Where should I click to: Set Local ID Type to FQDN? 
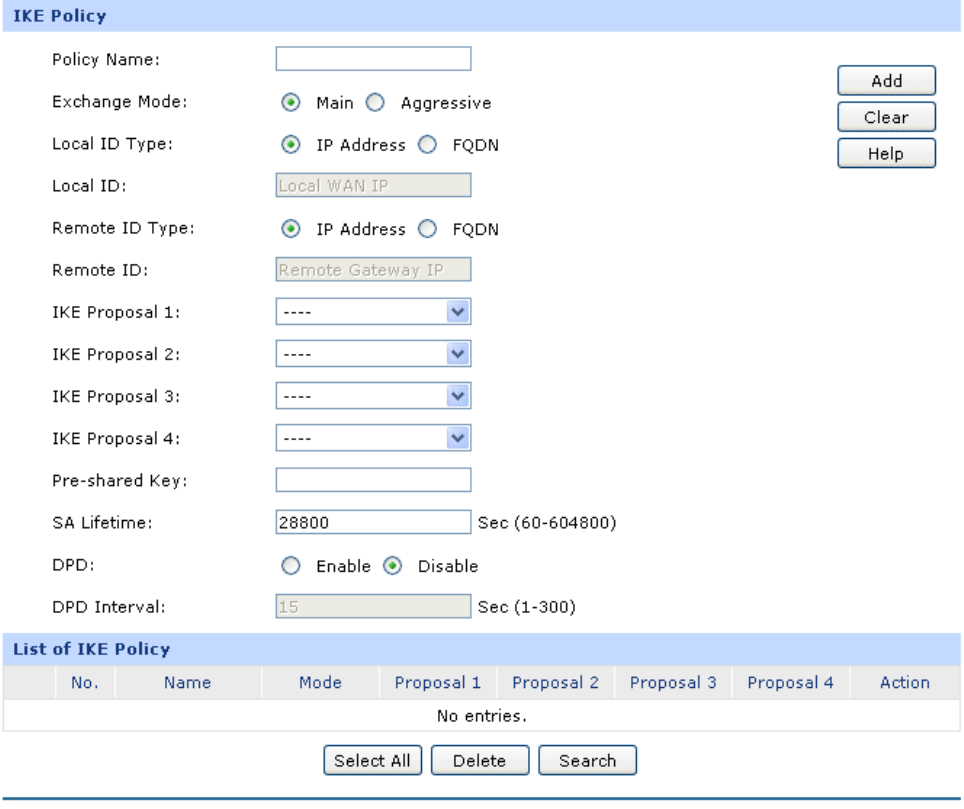pyautogui.click(x=427, y=144)
